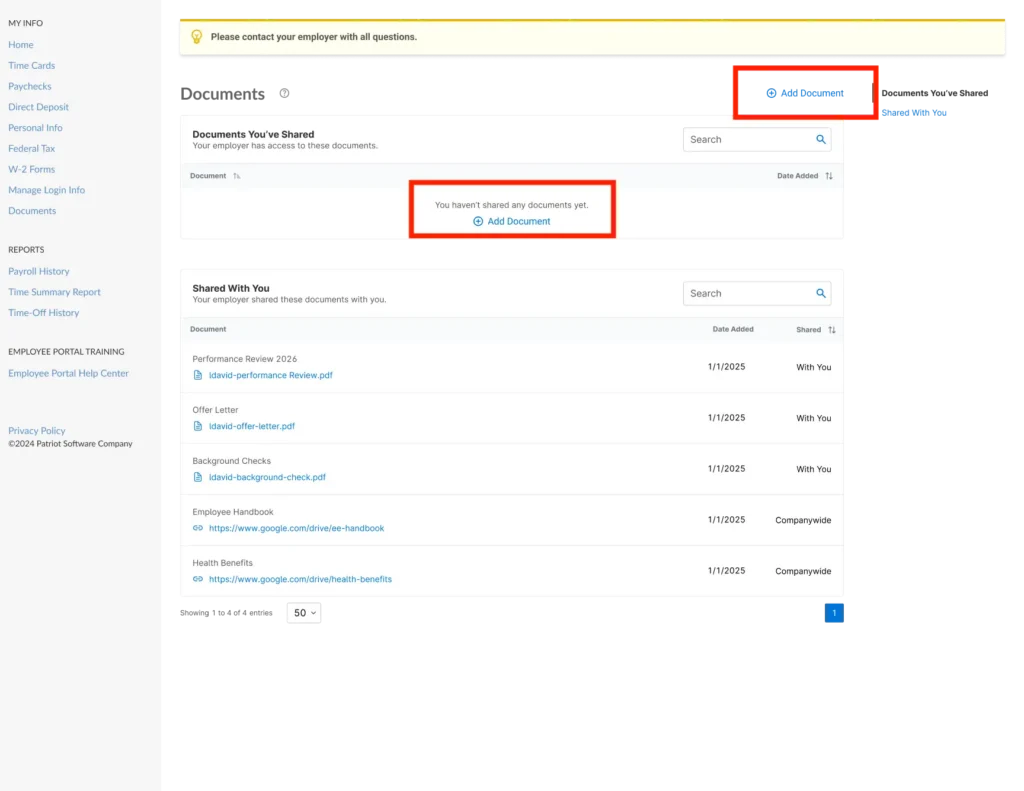
Task: Click the file icon beside 1david-offer-letter.pdf
Action: pos(198,427)
